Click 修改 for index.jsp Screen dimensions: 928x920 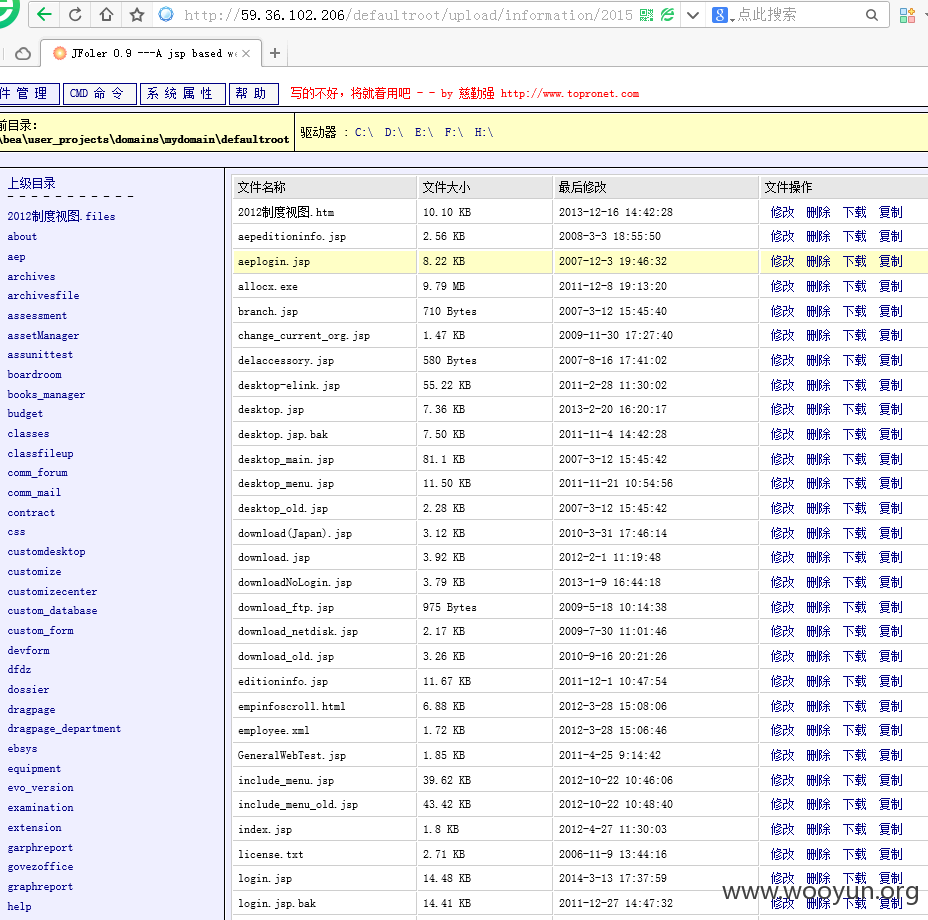[782, 829]
